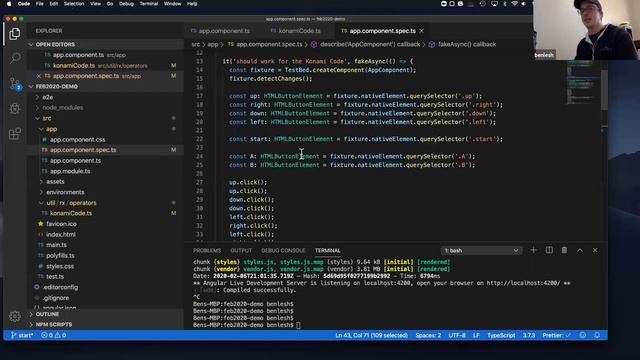Switch to the Problems panel tab
640x360 pixels.
[x=207, y=251]
